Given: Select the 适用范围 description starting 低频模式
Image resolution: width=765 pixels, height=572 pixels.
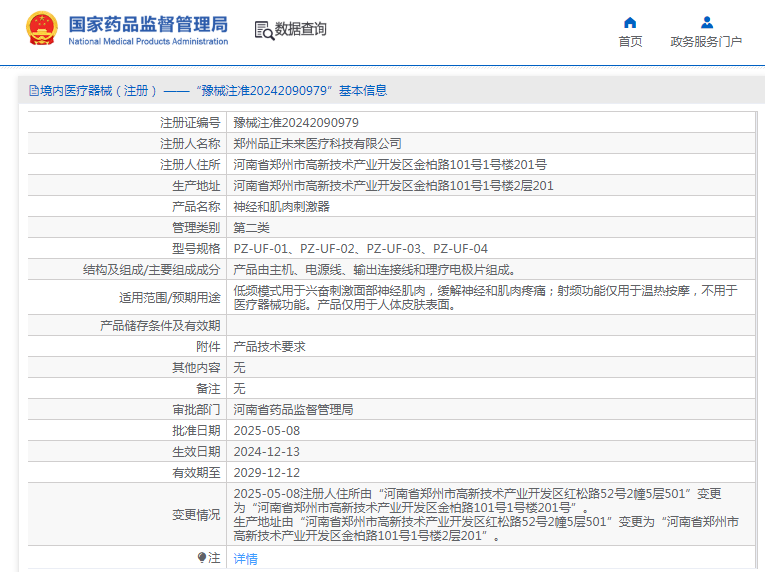Looking at the screenshot, I should coord(485,298).
